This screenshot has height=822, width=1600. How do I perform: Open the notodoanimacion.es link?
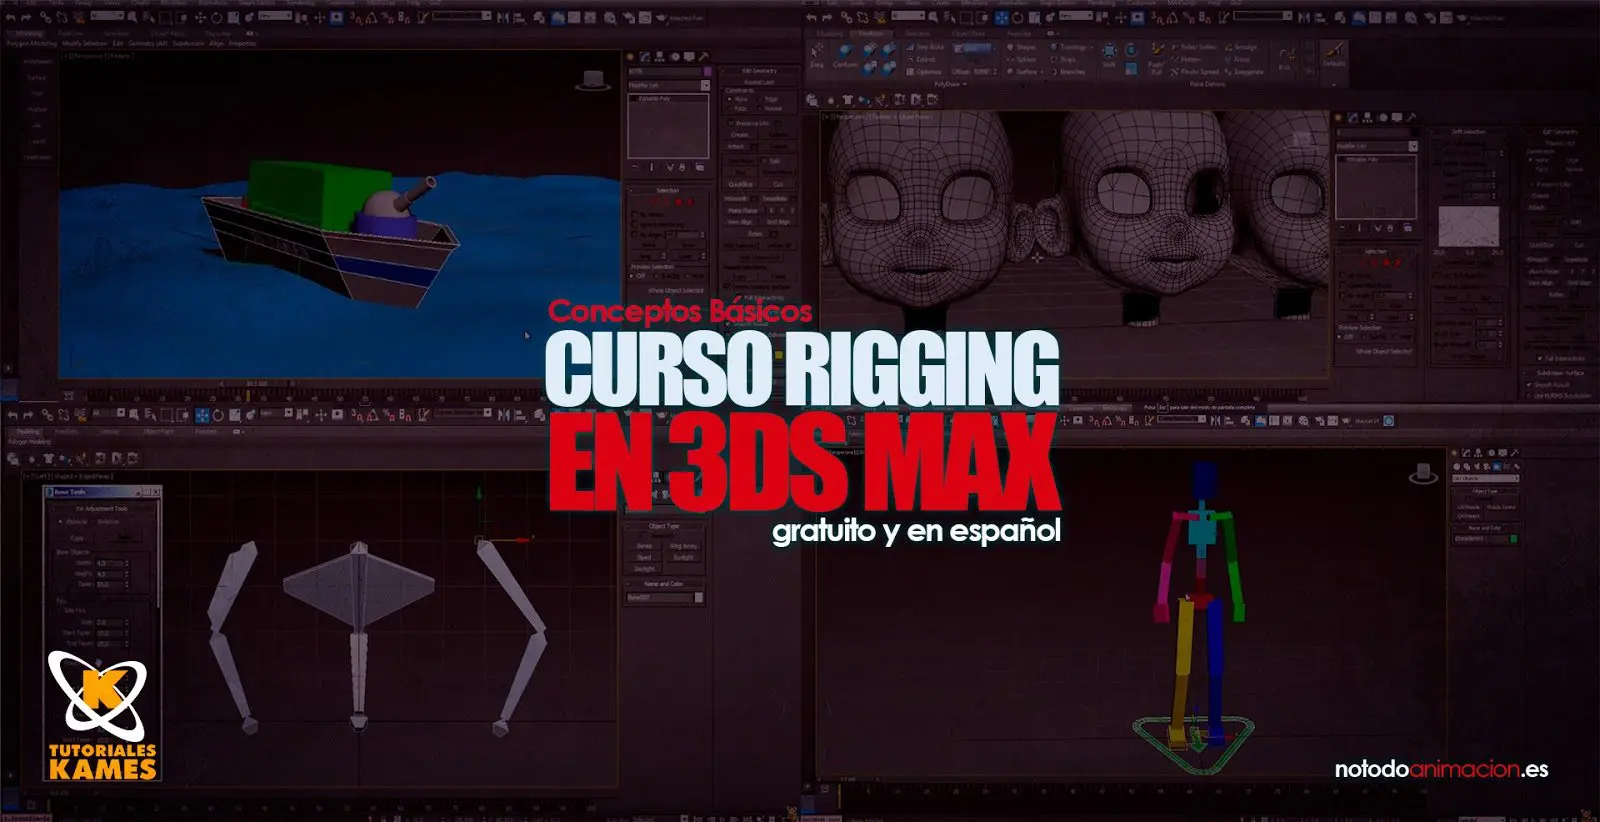(x=1441, y=769)
